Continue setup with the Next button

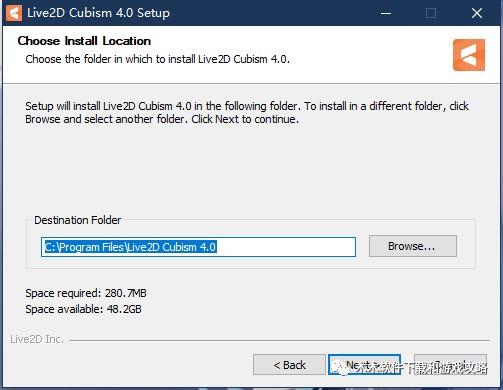coord(364,365)
